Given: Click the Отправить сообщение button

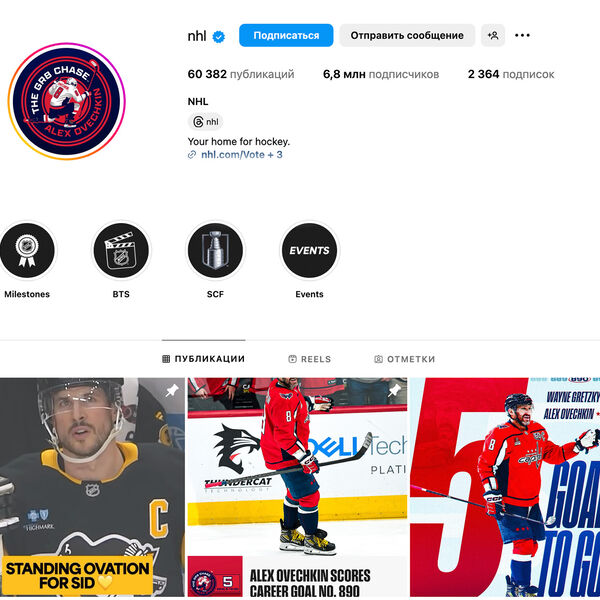Looking at the screenshot, I should (407, 36).
